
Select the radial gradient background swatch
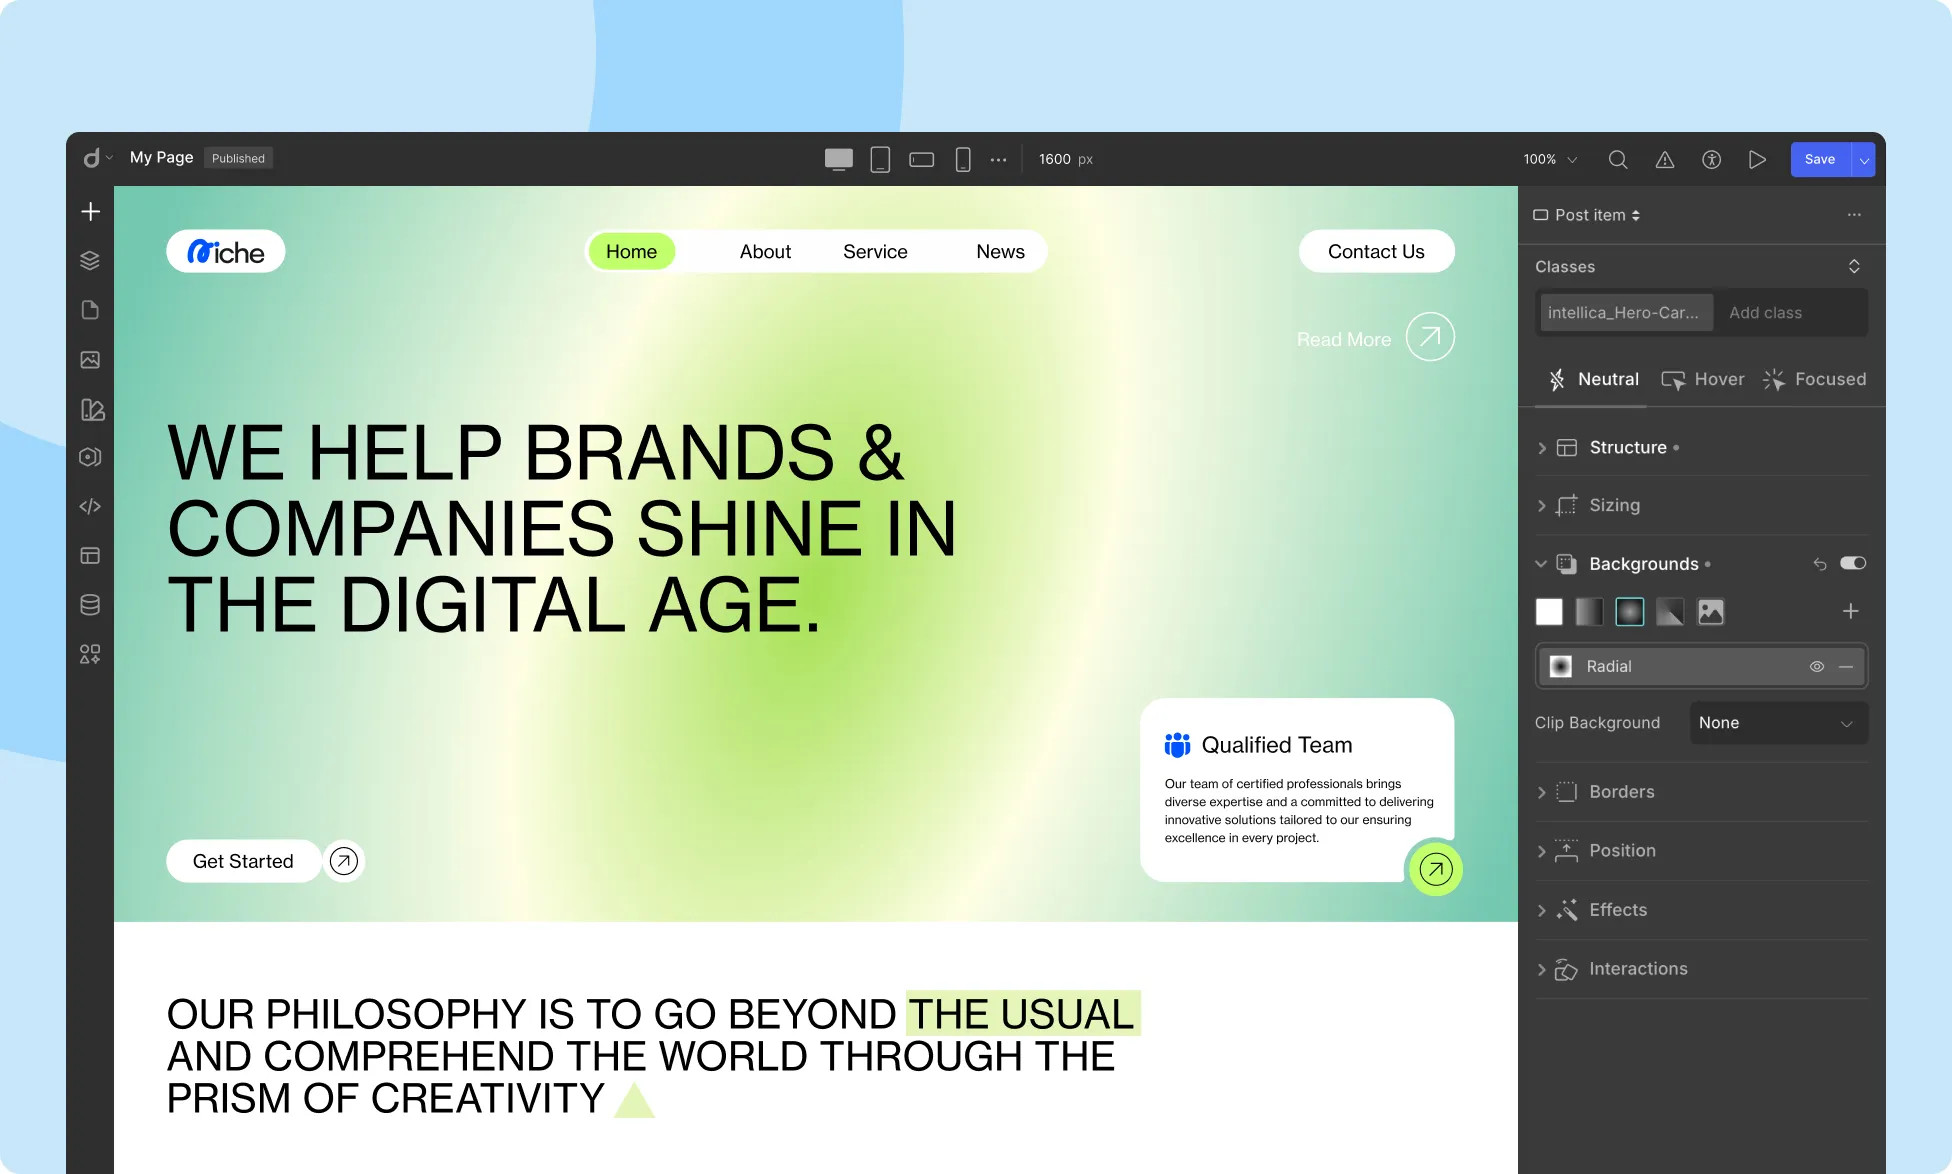coord(1630,612)
